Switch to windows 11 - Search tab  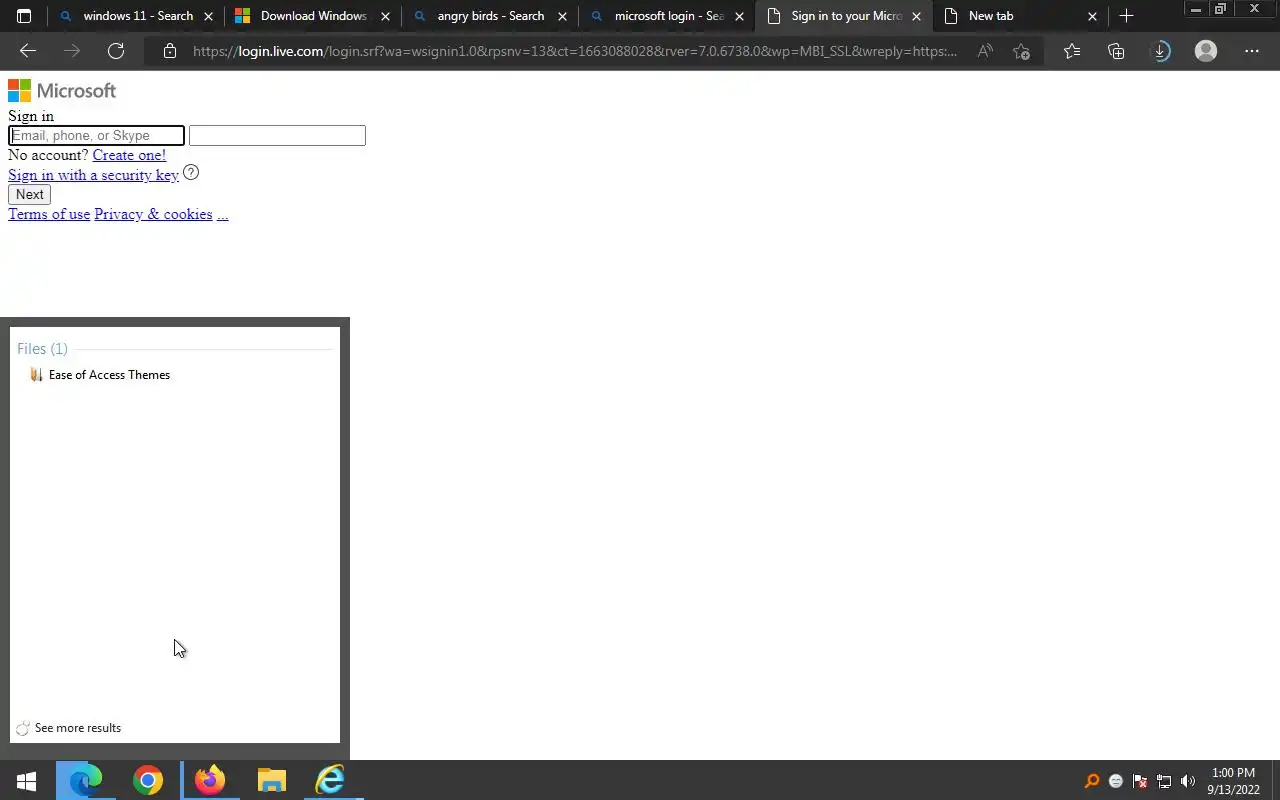tap(137, 16)
